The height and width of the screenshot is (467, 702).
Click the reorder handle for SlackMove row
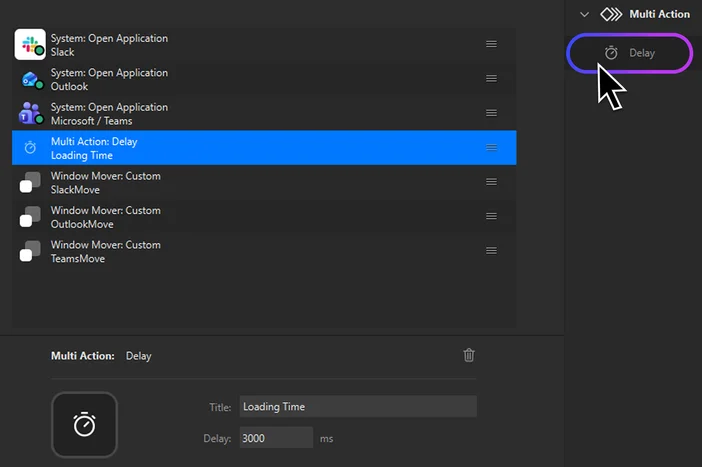(x=491, y=182)
